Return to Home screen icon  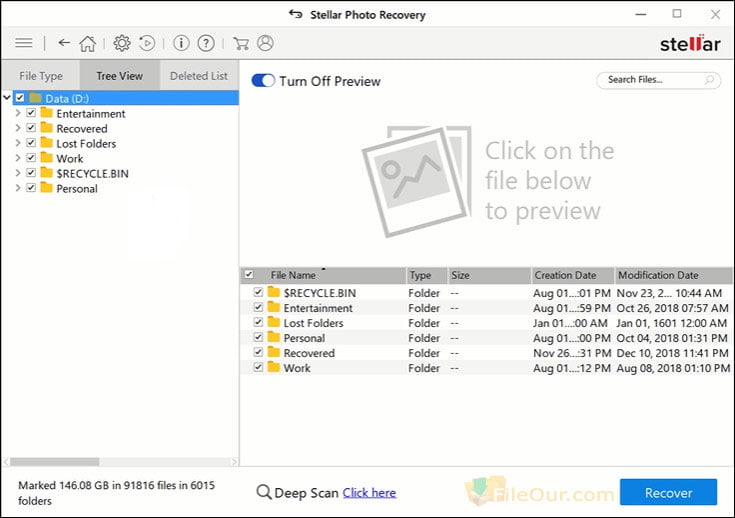(88, 44)
